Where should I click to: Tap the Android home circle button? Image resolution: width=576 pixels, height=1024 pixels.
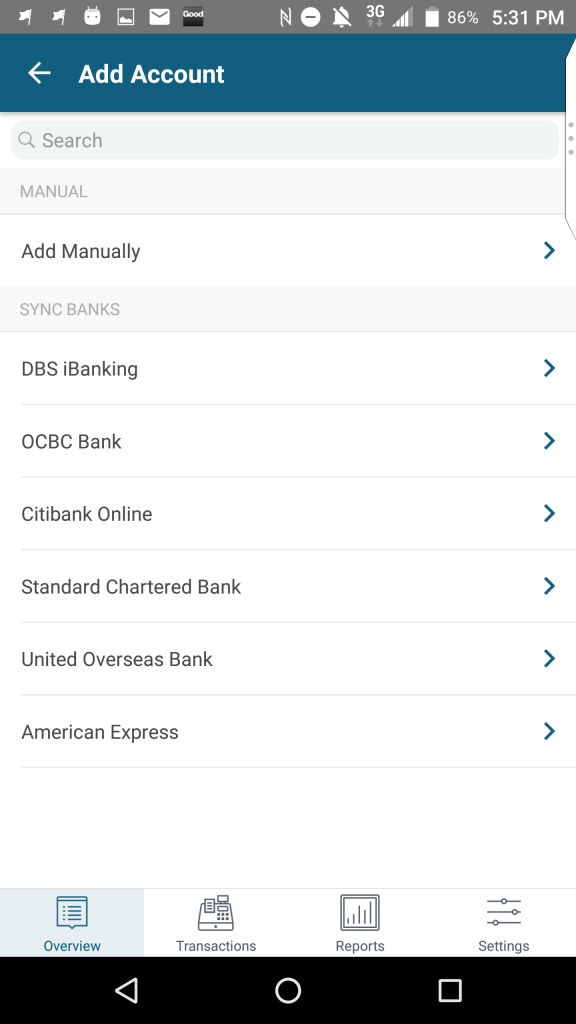[288, 991]
